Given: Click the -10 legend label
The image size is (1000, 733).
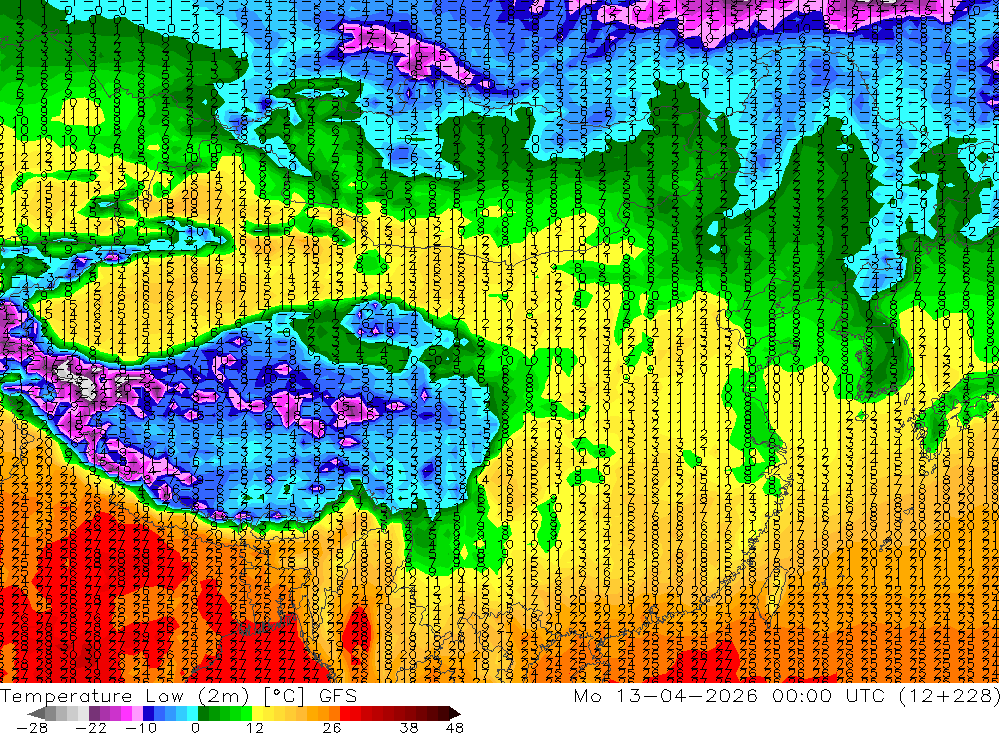Looking at the screenshot, I should pyautogui.click(x=141, y=728).
